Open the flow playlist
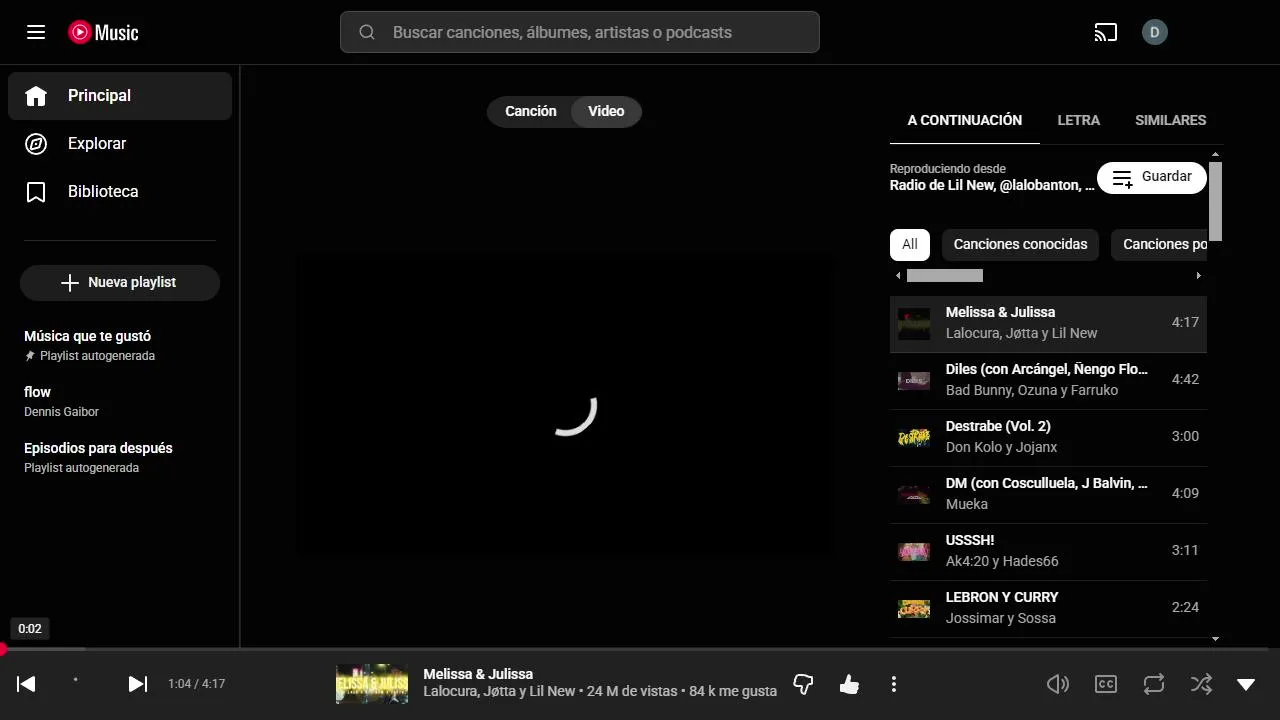This screenshot has width=1280, height=720. tap(120, 401)
